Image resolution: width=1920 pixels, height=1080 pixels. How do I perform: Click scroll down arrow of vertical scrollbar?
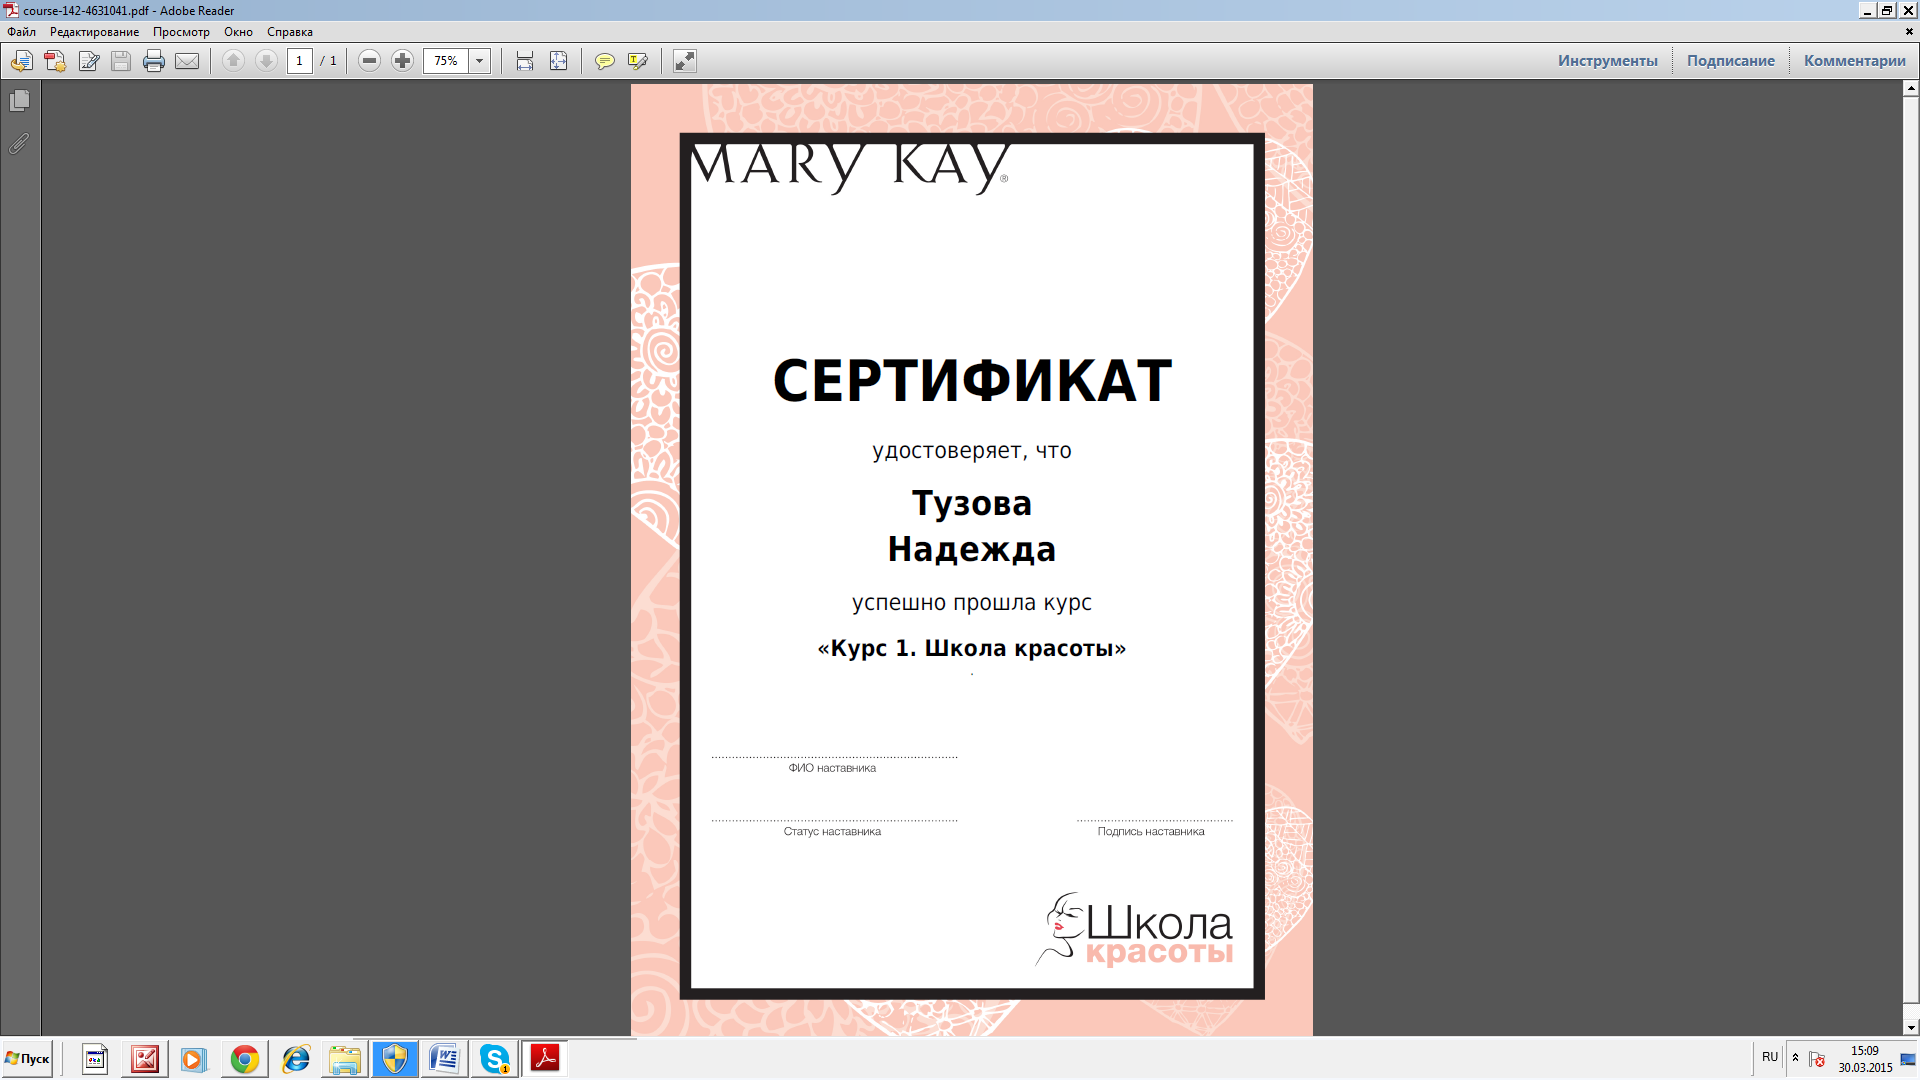(x=1911, y=1028)
